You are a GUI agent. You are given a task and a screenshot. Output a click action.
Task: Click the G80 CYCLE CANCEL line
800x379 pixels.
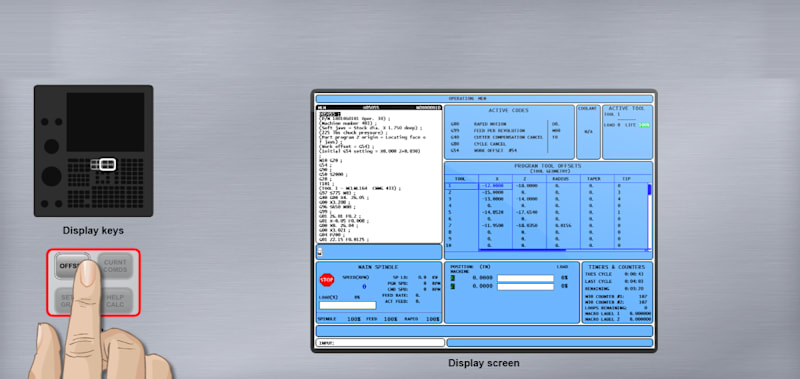479,144
